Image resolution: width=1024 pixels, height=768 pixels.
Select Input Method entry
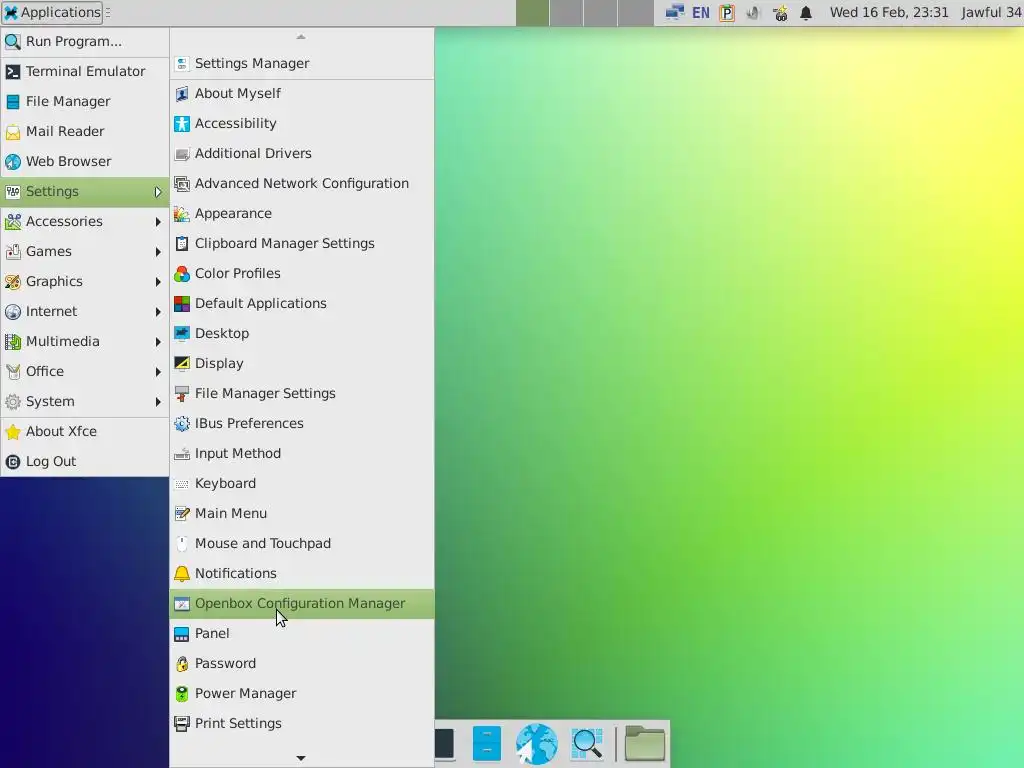pyautogui.click(x=302, y=454)
